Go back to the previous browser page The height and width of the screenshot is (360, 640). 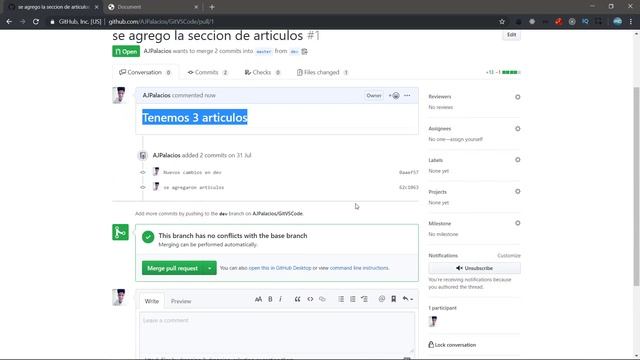tap(9, 22)
